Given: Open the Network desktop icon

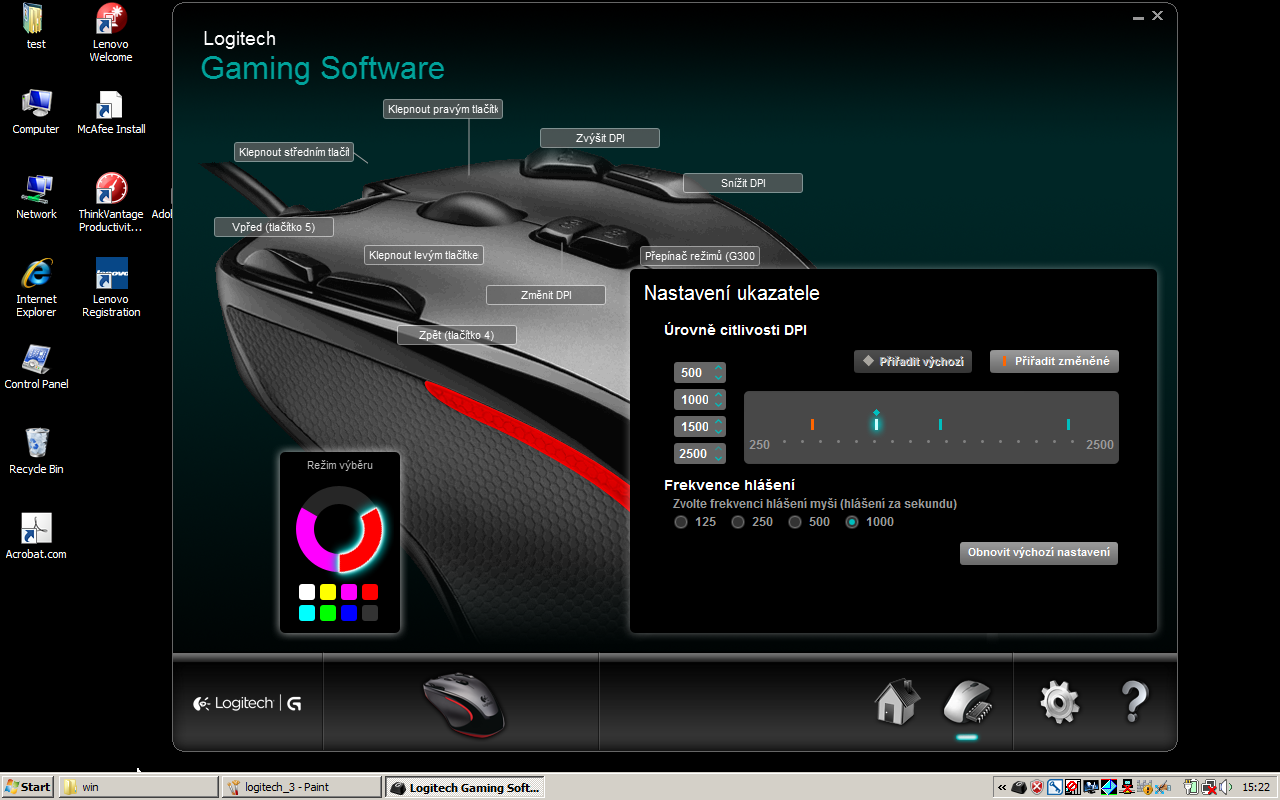Looking at the screenshot, I should (36, 197).
